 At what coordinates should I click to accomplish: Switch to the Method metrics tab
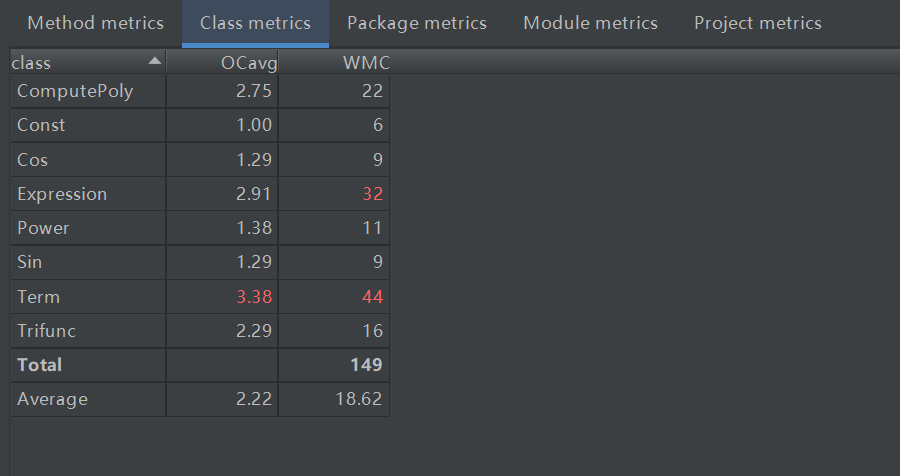point(95,23)
